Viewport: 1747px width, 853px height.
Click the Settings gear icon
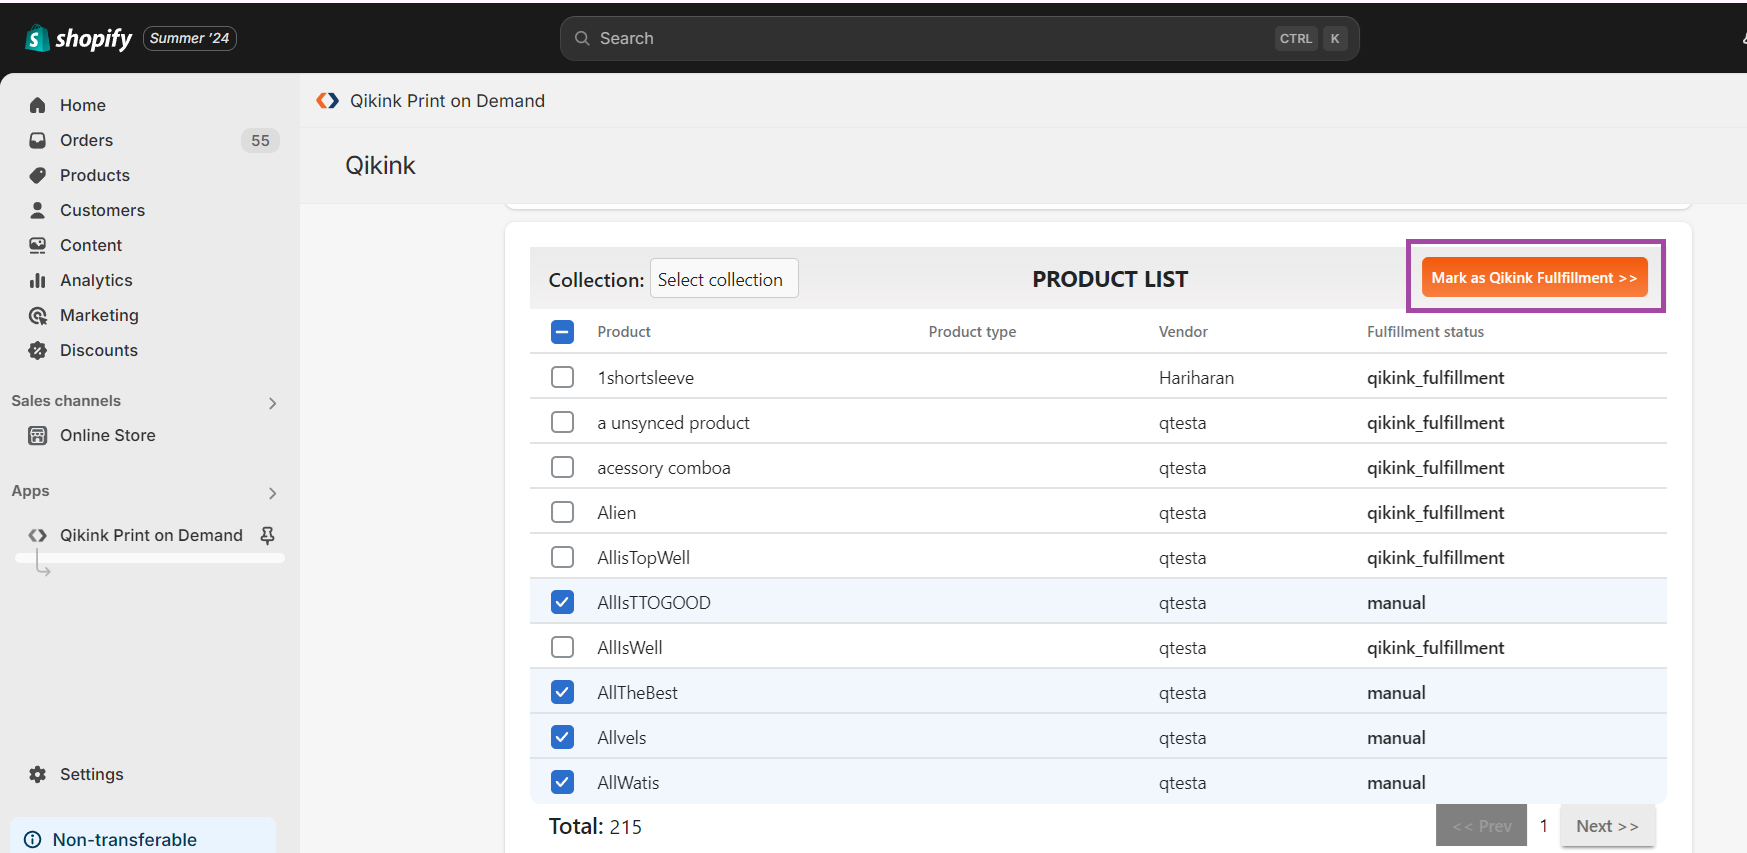tap(38, 774)
